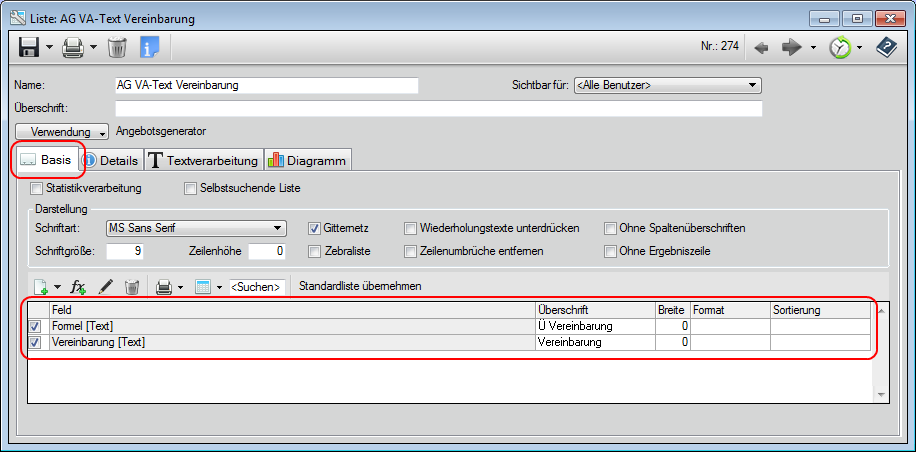The height and width of the screenshot is (452, 916).
Task: Open the clock history icon
Action: pyautogui.click(x=839, y=48)
